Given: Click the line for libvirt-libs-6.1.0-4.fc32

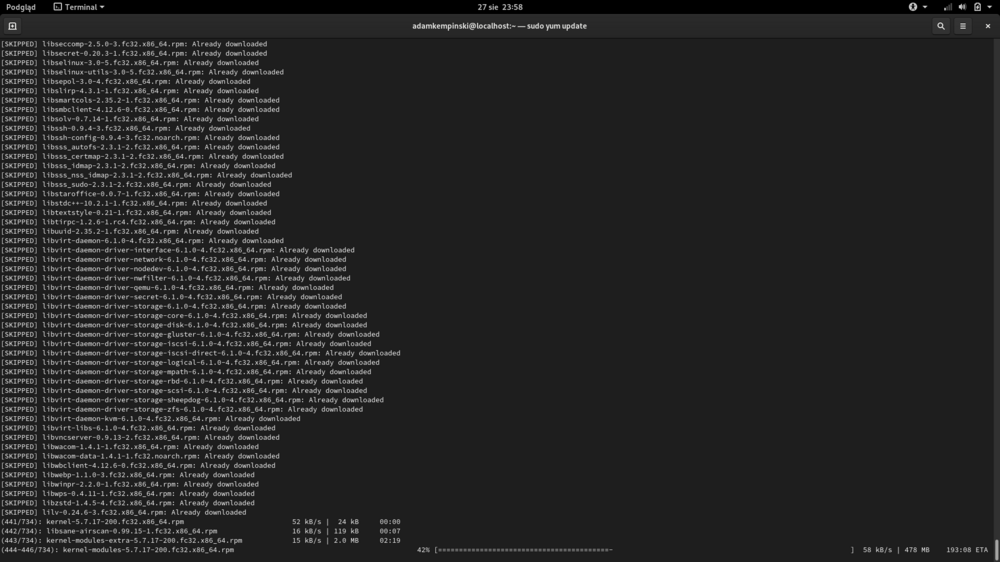Looking at the screenshot, I should [138, 428].
